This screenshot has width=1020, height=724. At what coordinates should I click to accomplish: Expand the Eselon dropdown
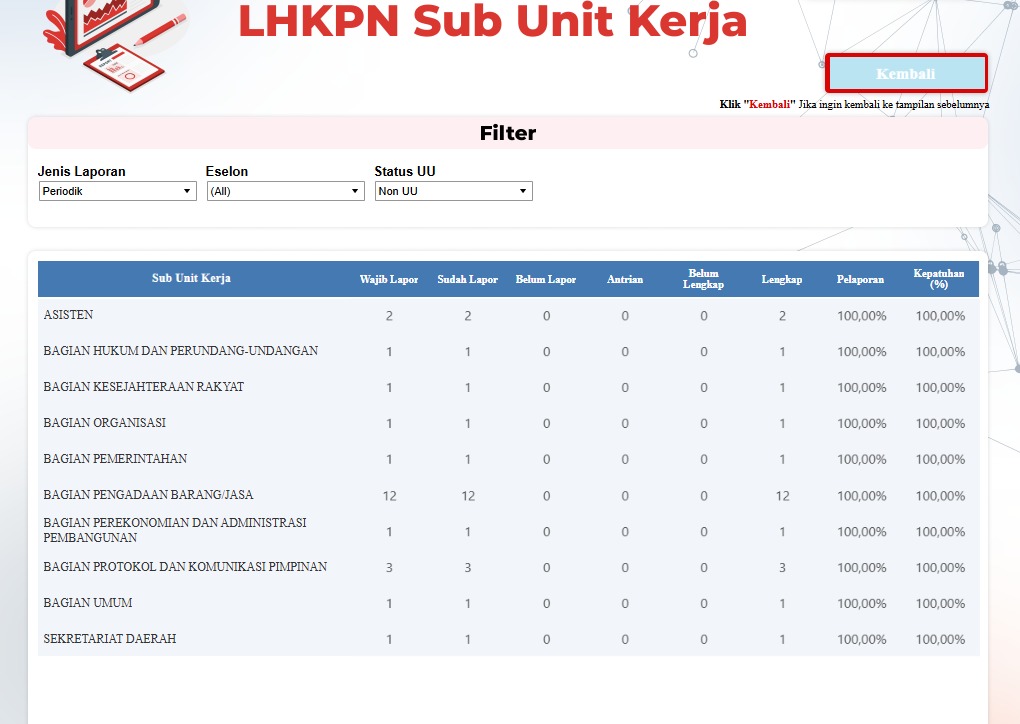(x=286, y=191)
